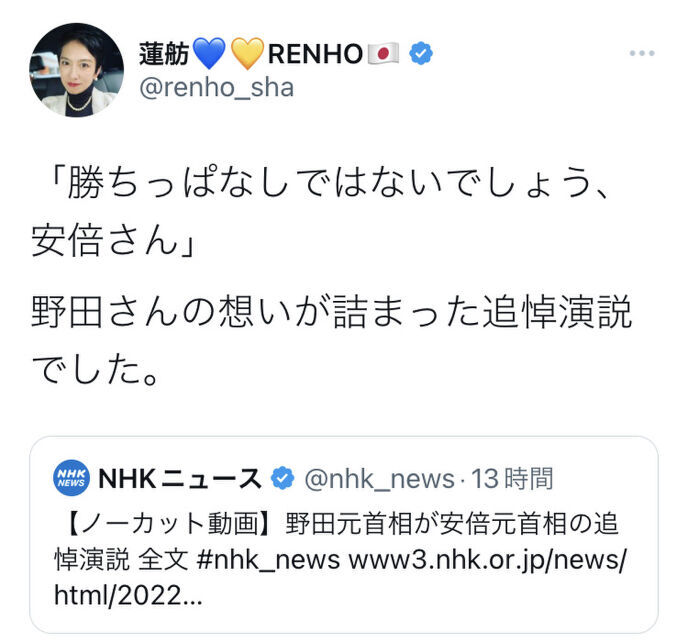Click the tweet text about 追悼演説

[x=331, y=339]
